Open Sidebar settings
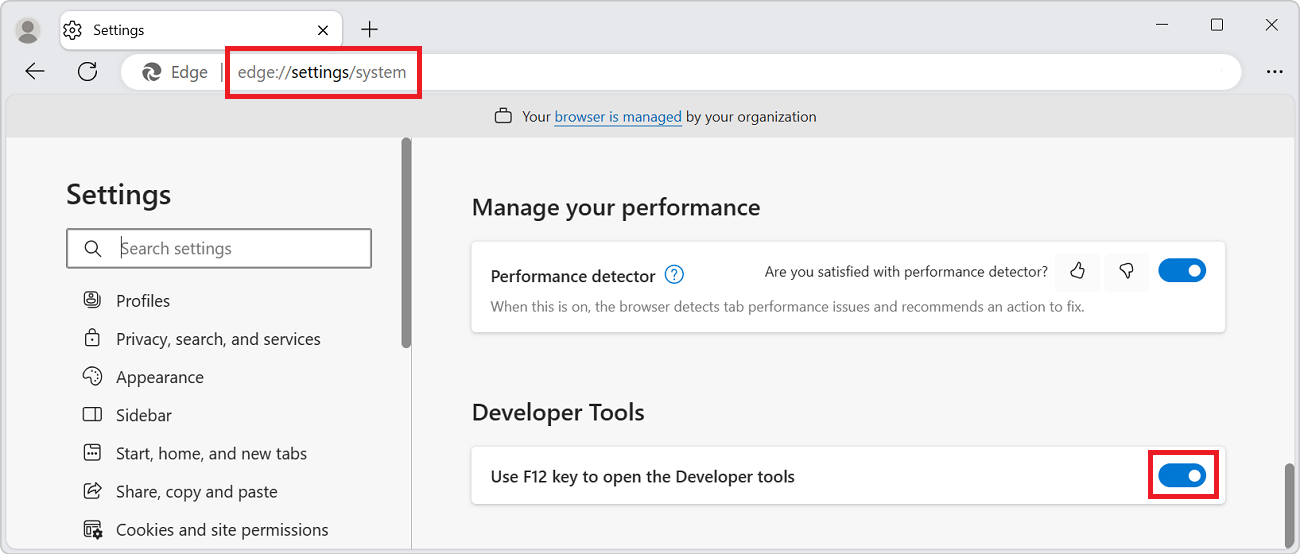 (144, 415)
